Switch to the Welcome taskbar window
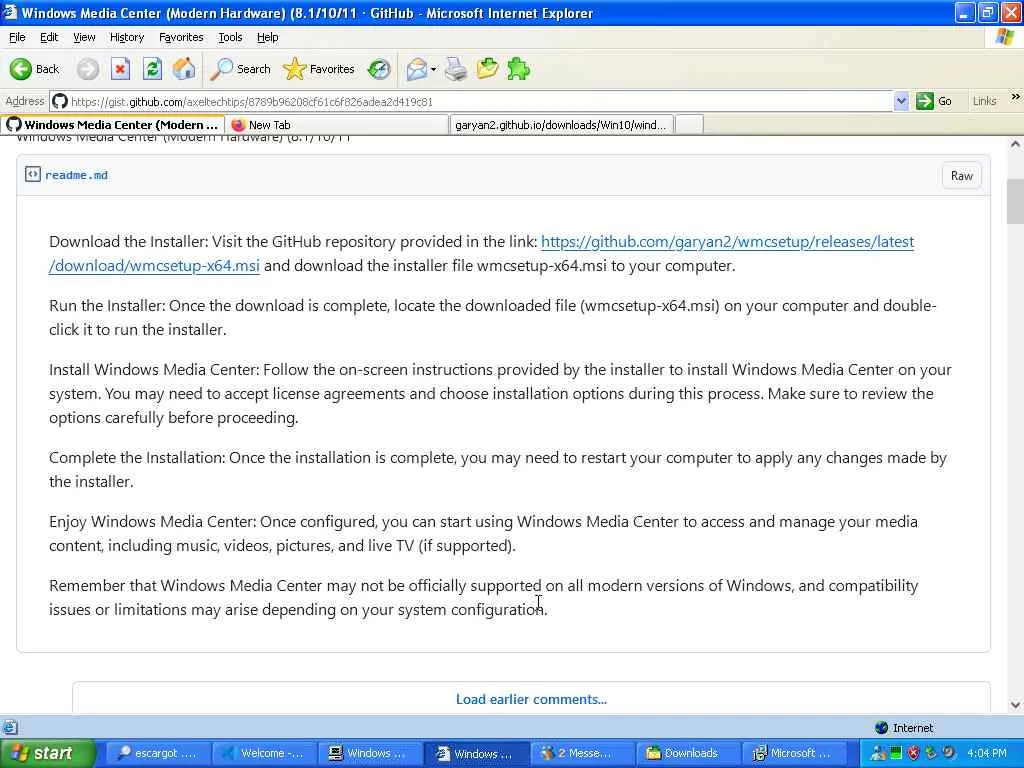 [264, 753]
